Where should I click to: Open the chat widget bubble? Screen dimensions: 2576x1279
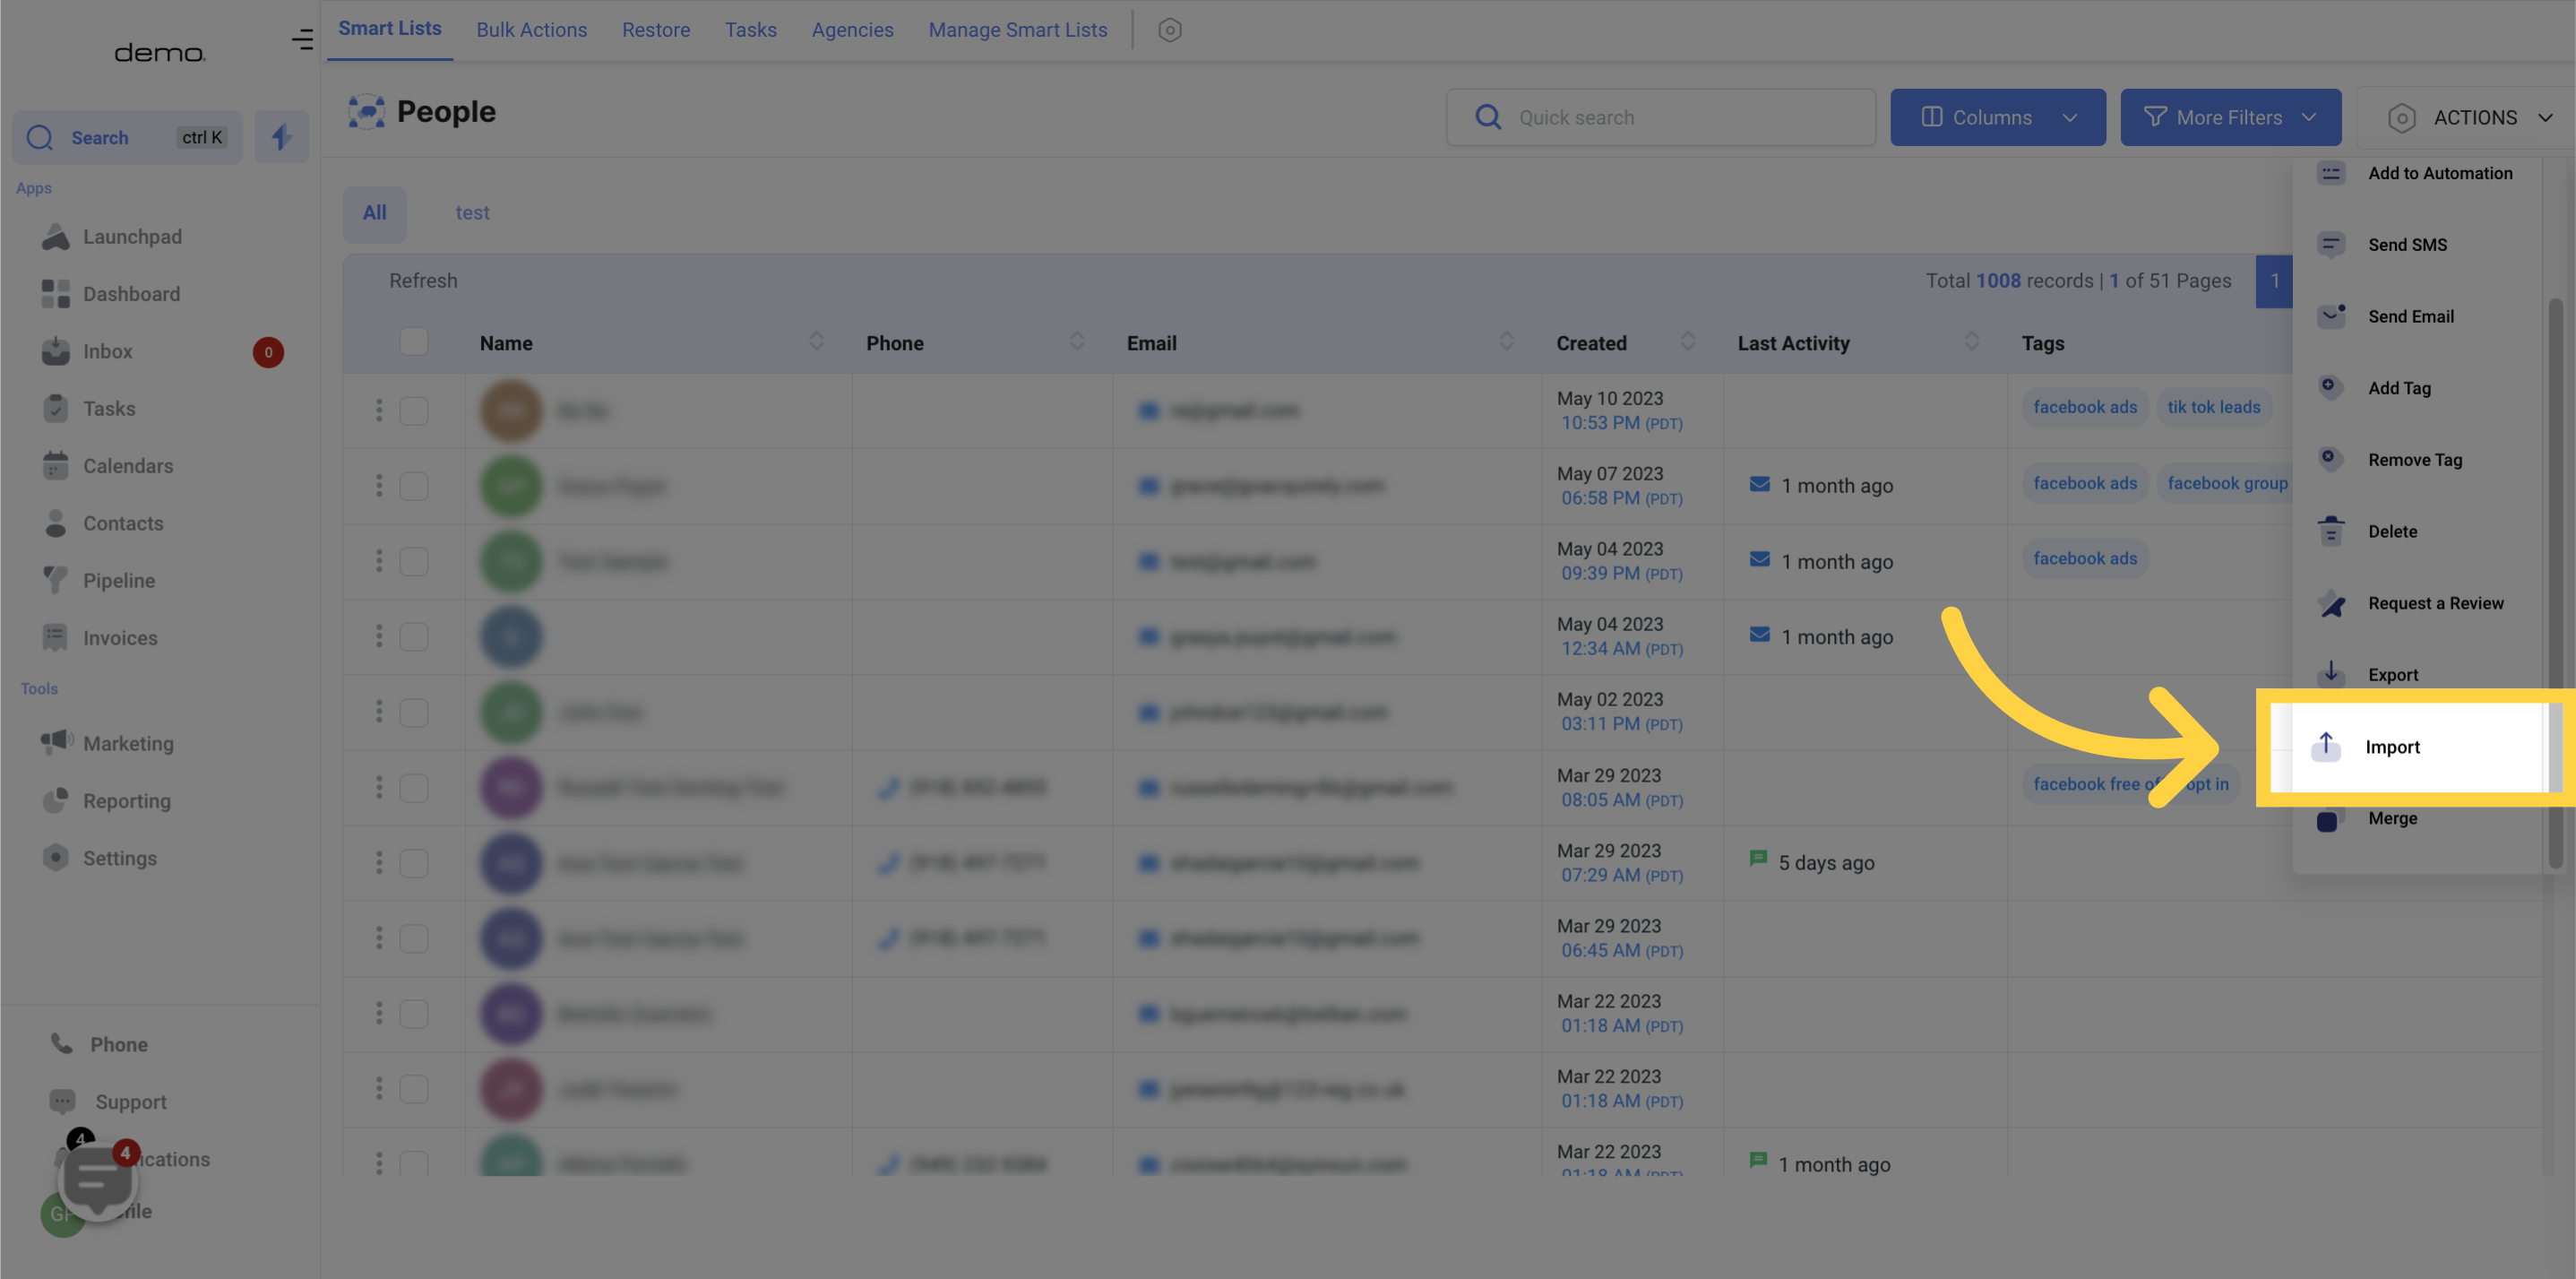(97, 1181)
